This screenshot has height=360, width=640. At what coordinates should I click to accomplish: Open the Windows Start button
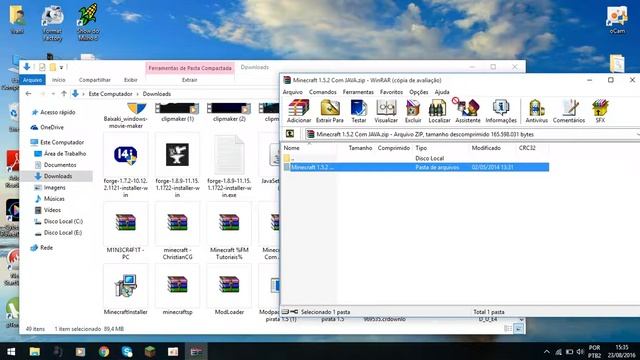tap(11, 351)
